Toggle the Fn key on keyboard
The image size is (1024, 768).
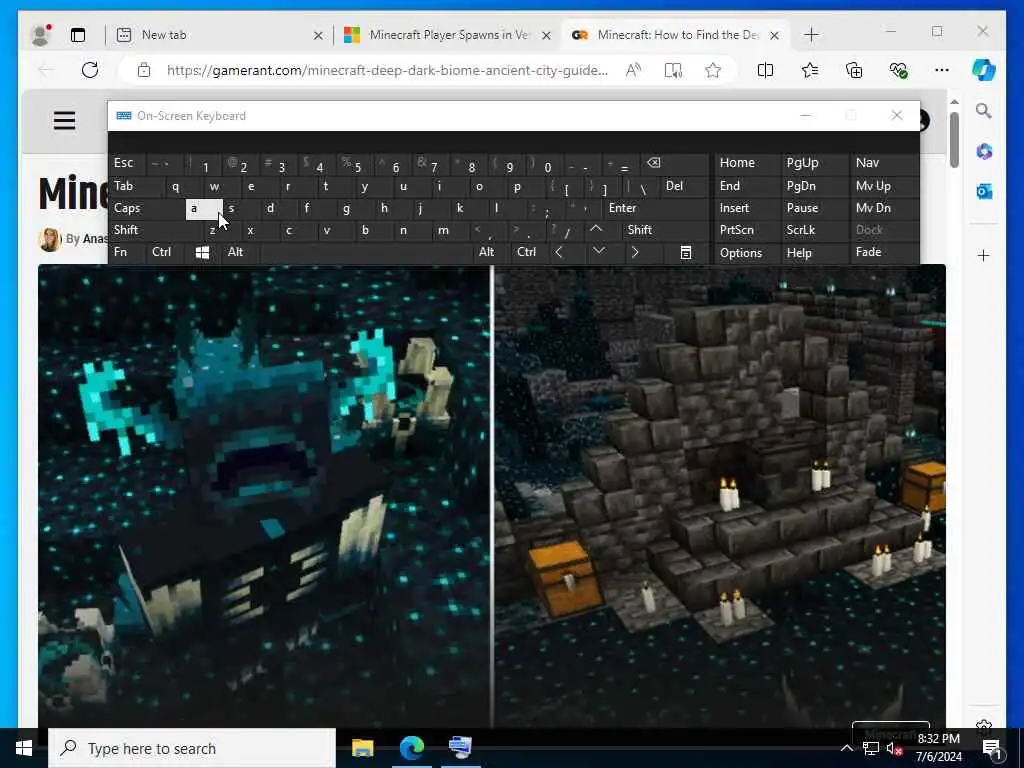[x=128, y=253]
